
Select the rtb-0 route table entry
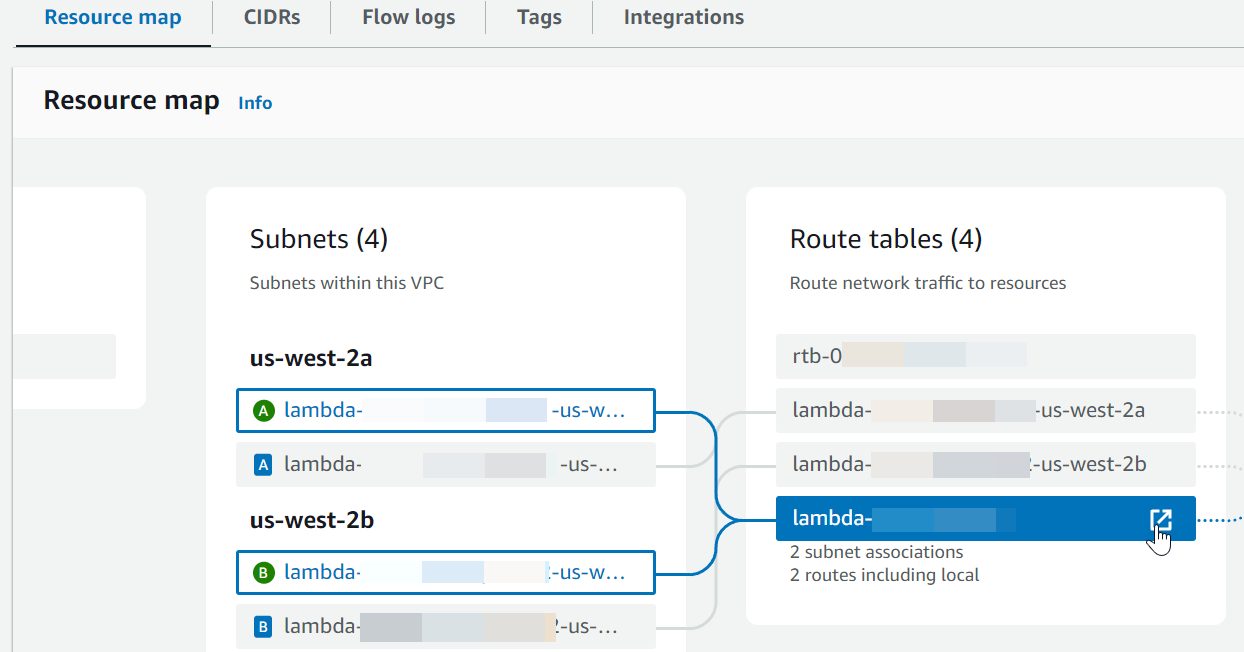(x=985, y=356)
